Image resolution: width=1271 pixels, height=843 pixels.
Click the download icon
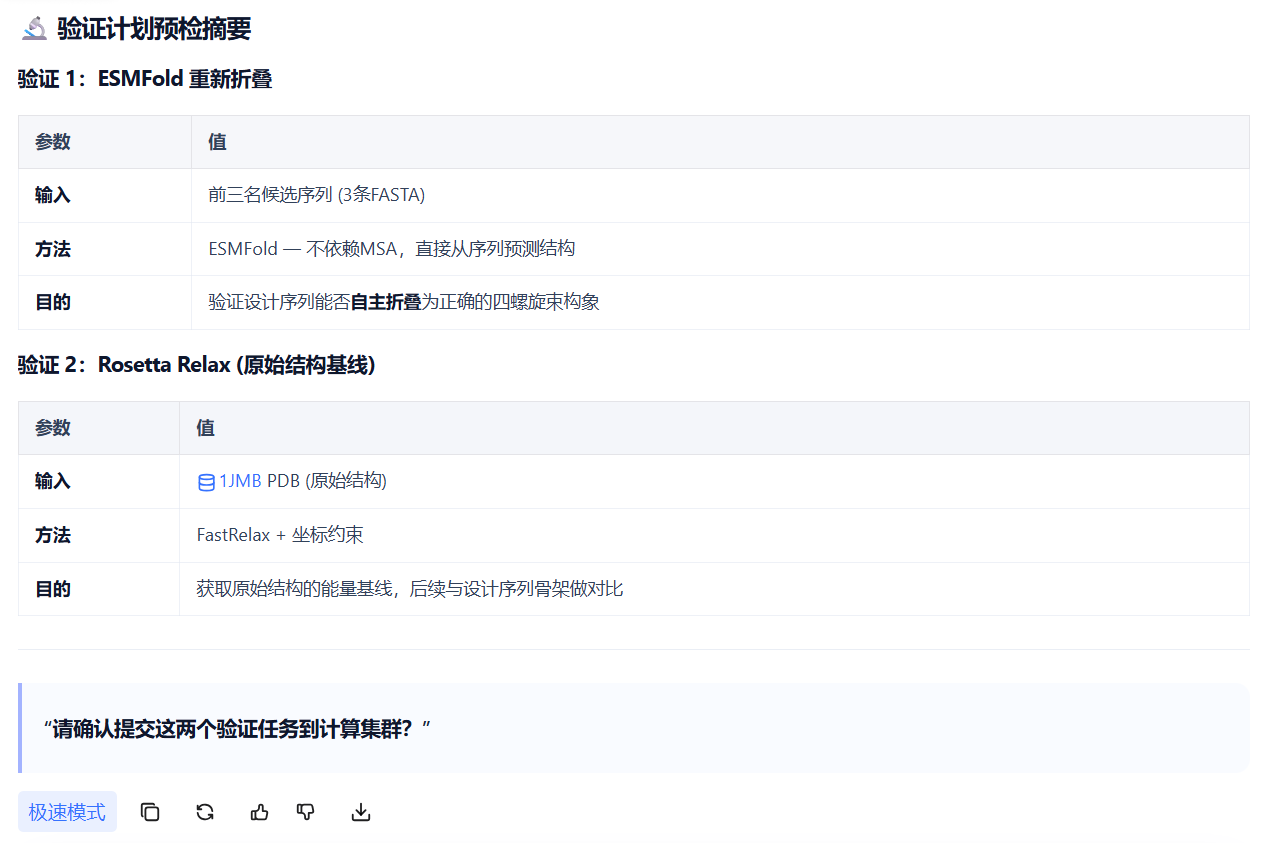pos(361,812)
